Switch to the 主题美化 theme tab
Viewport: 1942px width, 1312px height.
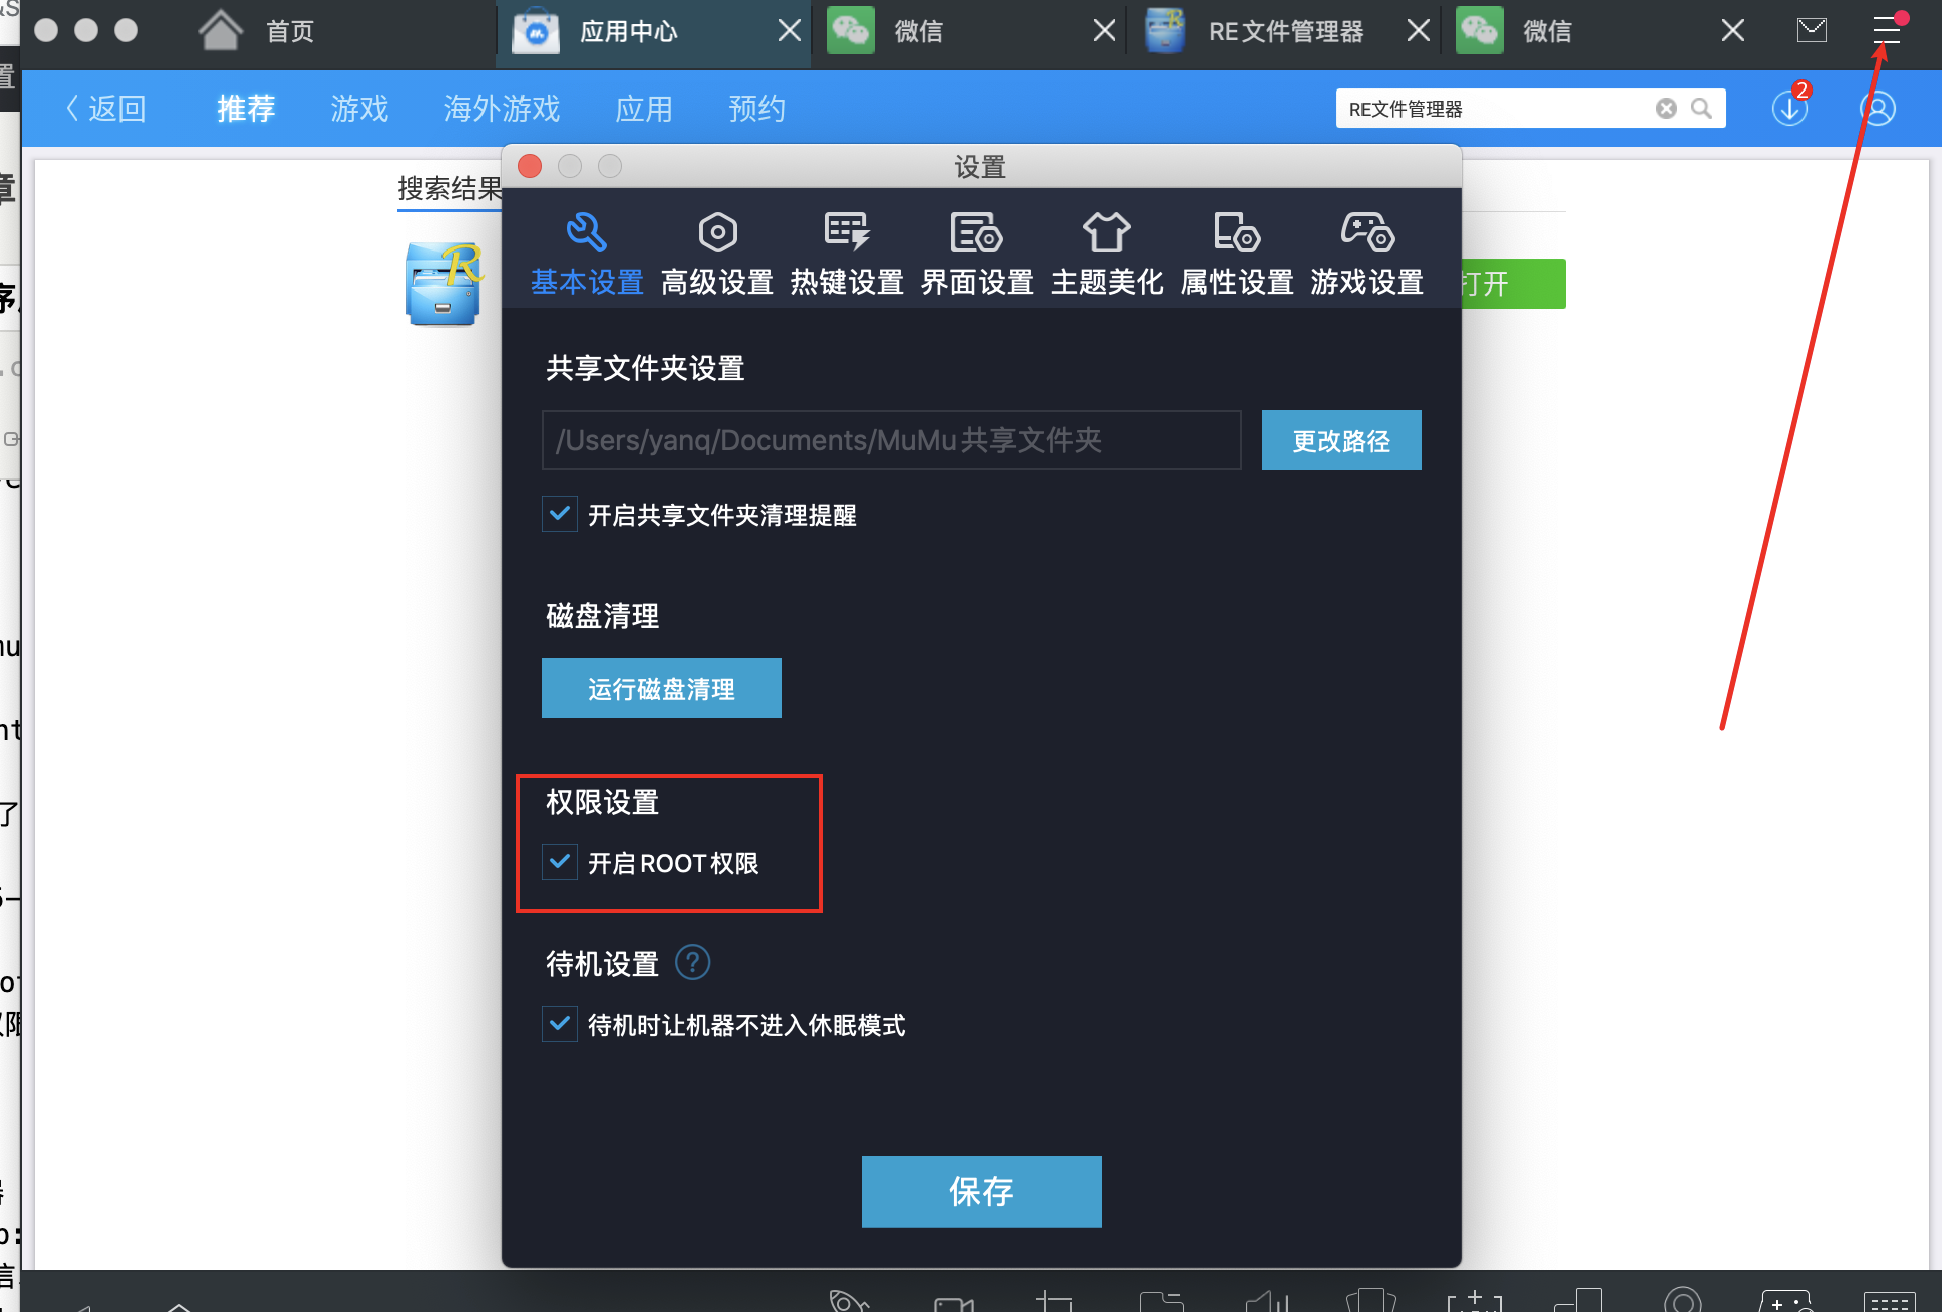click(x=1107, y=255)
